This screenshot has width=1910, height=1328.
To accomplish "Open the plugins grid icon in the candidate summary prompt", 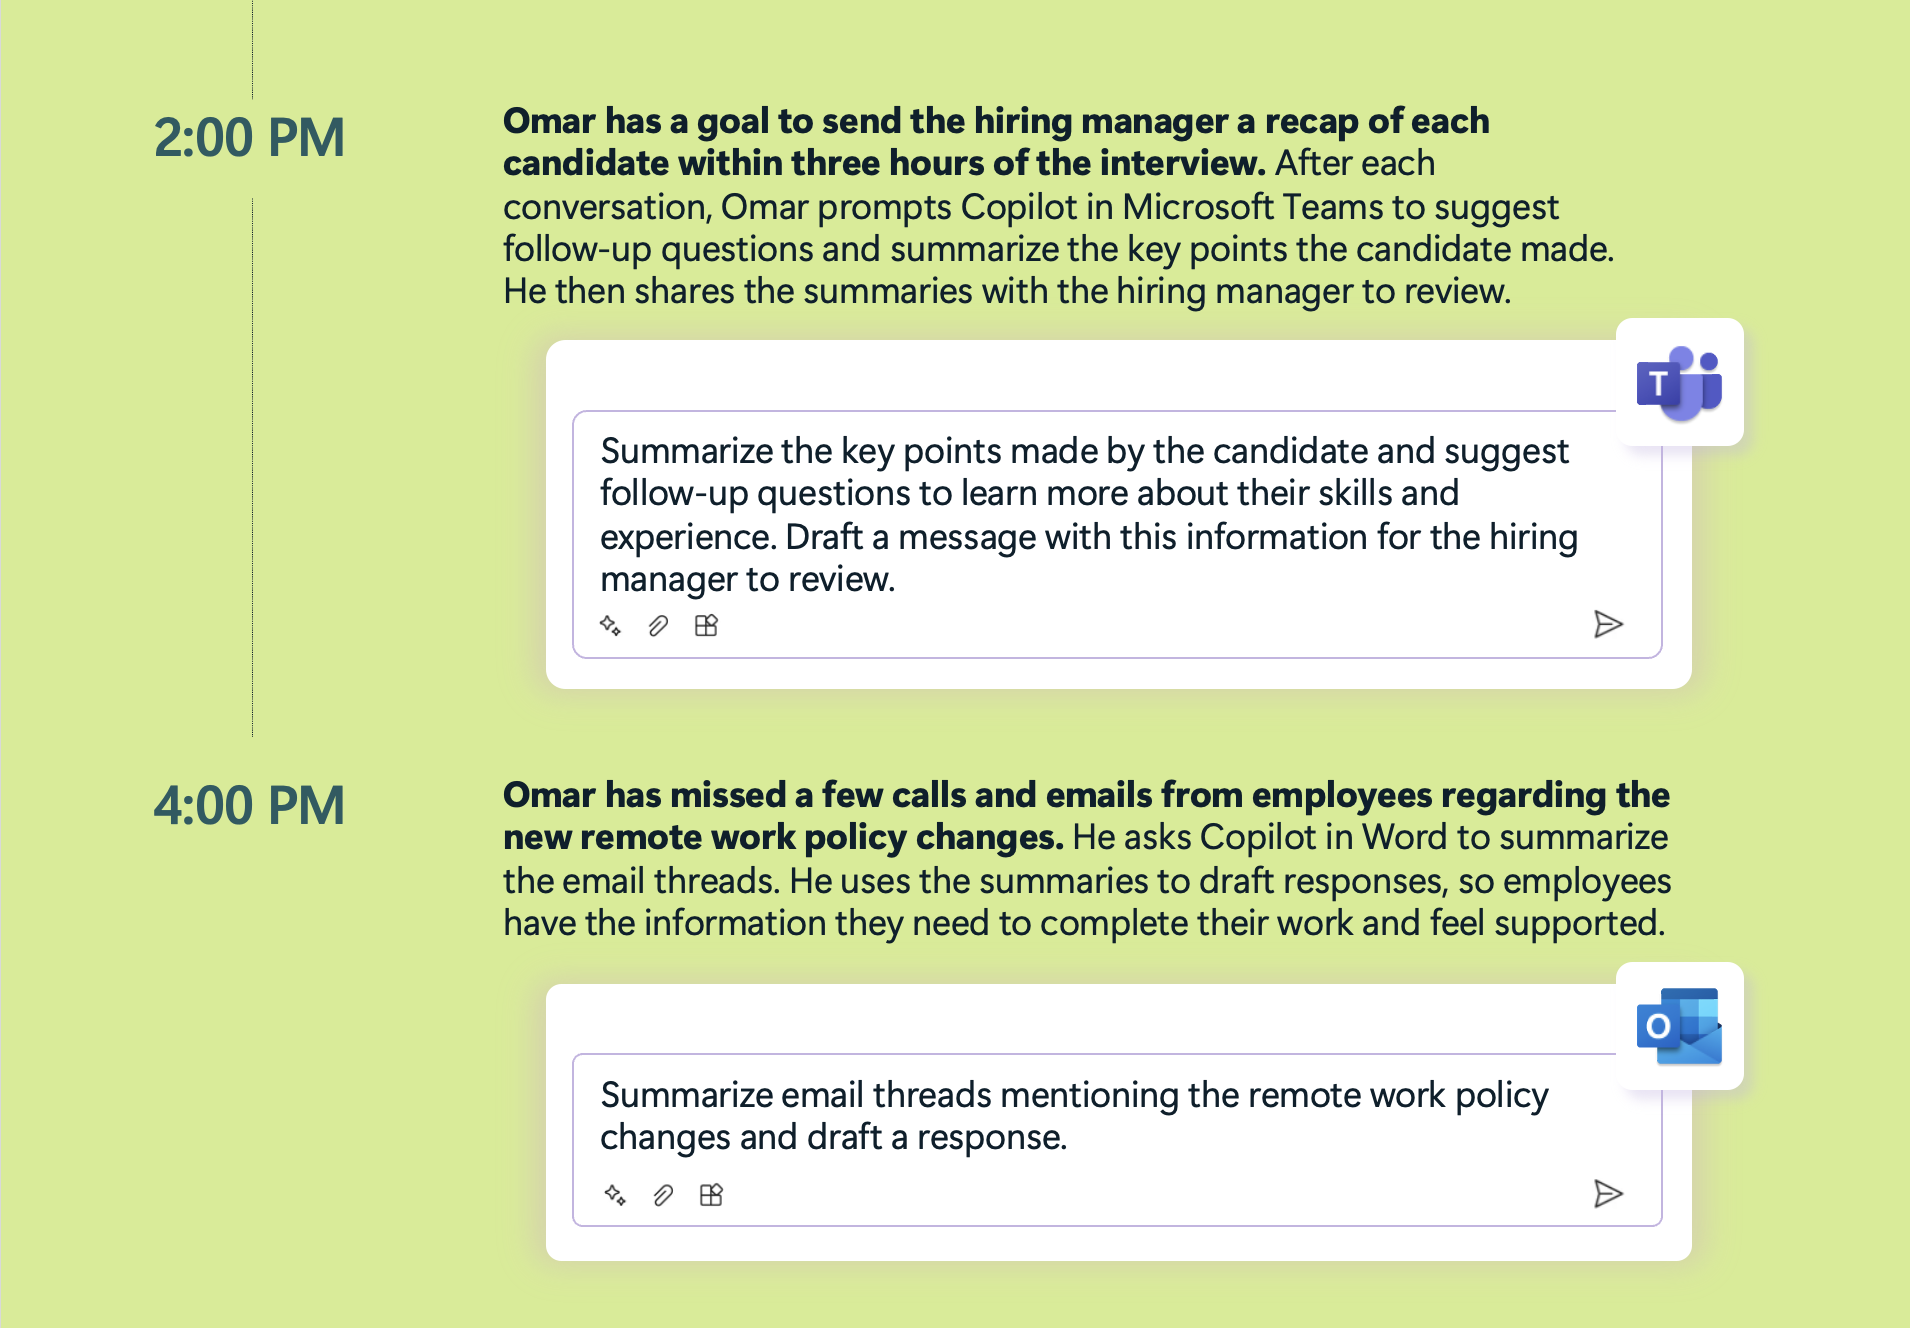I will tap(706, 626).
